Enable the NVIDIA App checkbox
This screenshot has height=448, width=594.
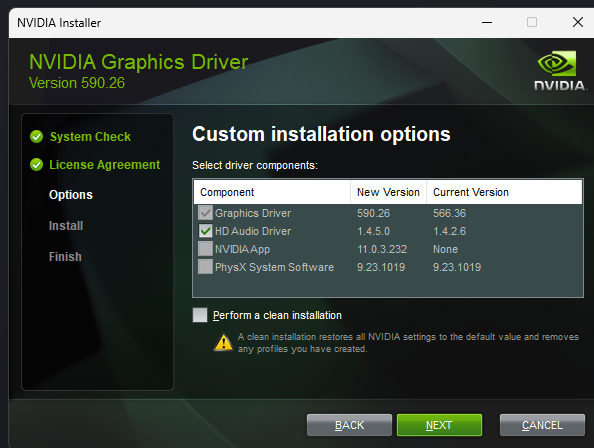pos(205,249)
